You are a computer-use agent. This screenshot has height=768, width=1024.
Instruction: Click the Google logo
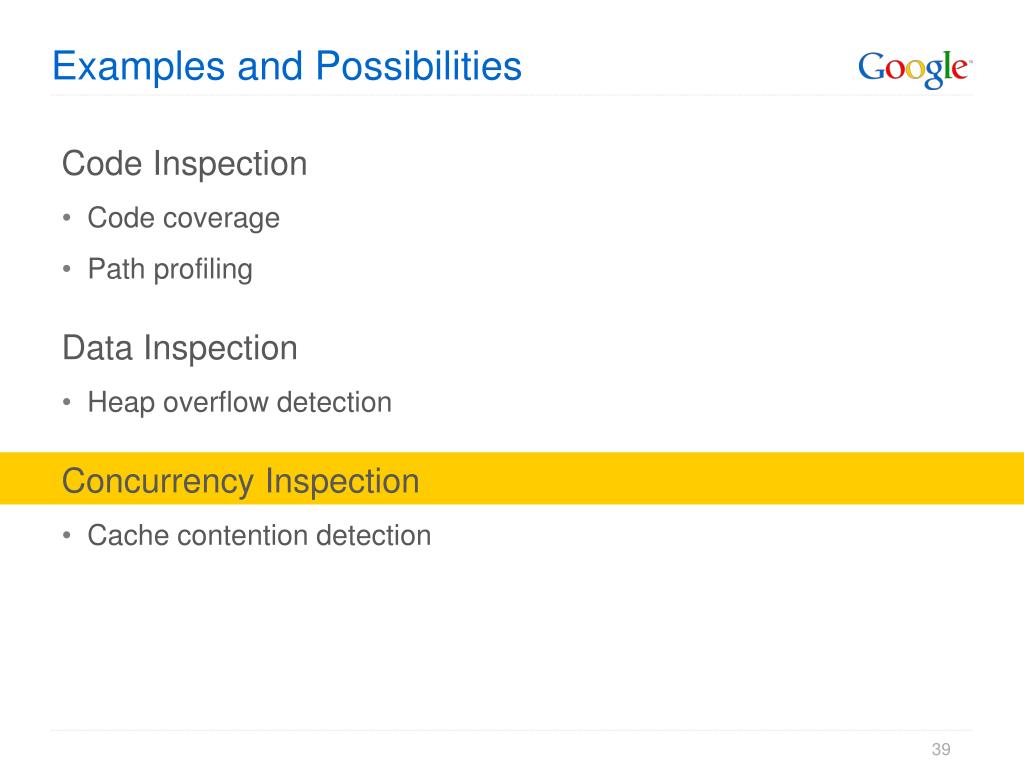click(915, 69)
